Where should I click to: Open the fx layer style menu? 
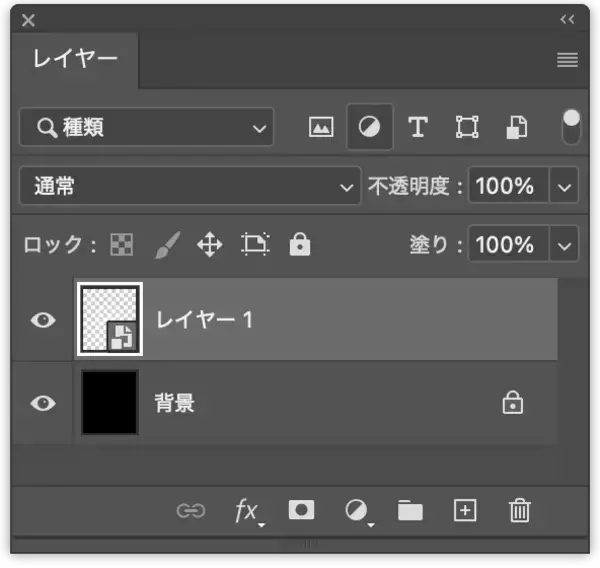[249, 512]
